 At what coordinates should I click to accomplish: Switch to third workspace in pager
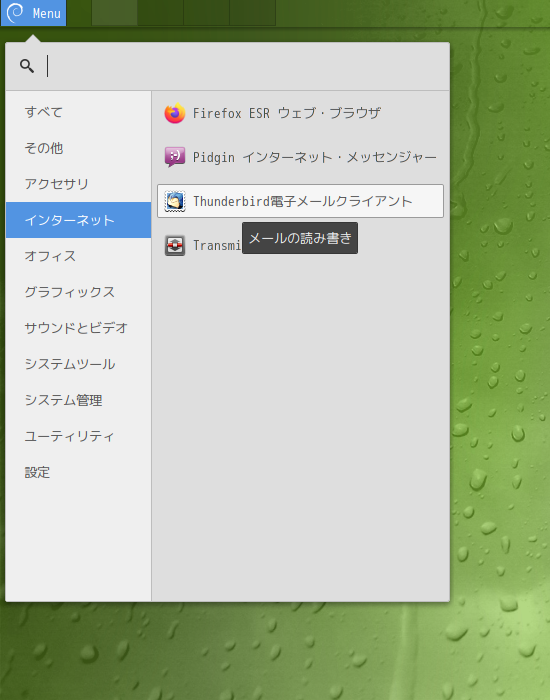click(206, 12)
